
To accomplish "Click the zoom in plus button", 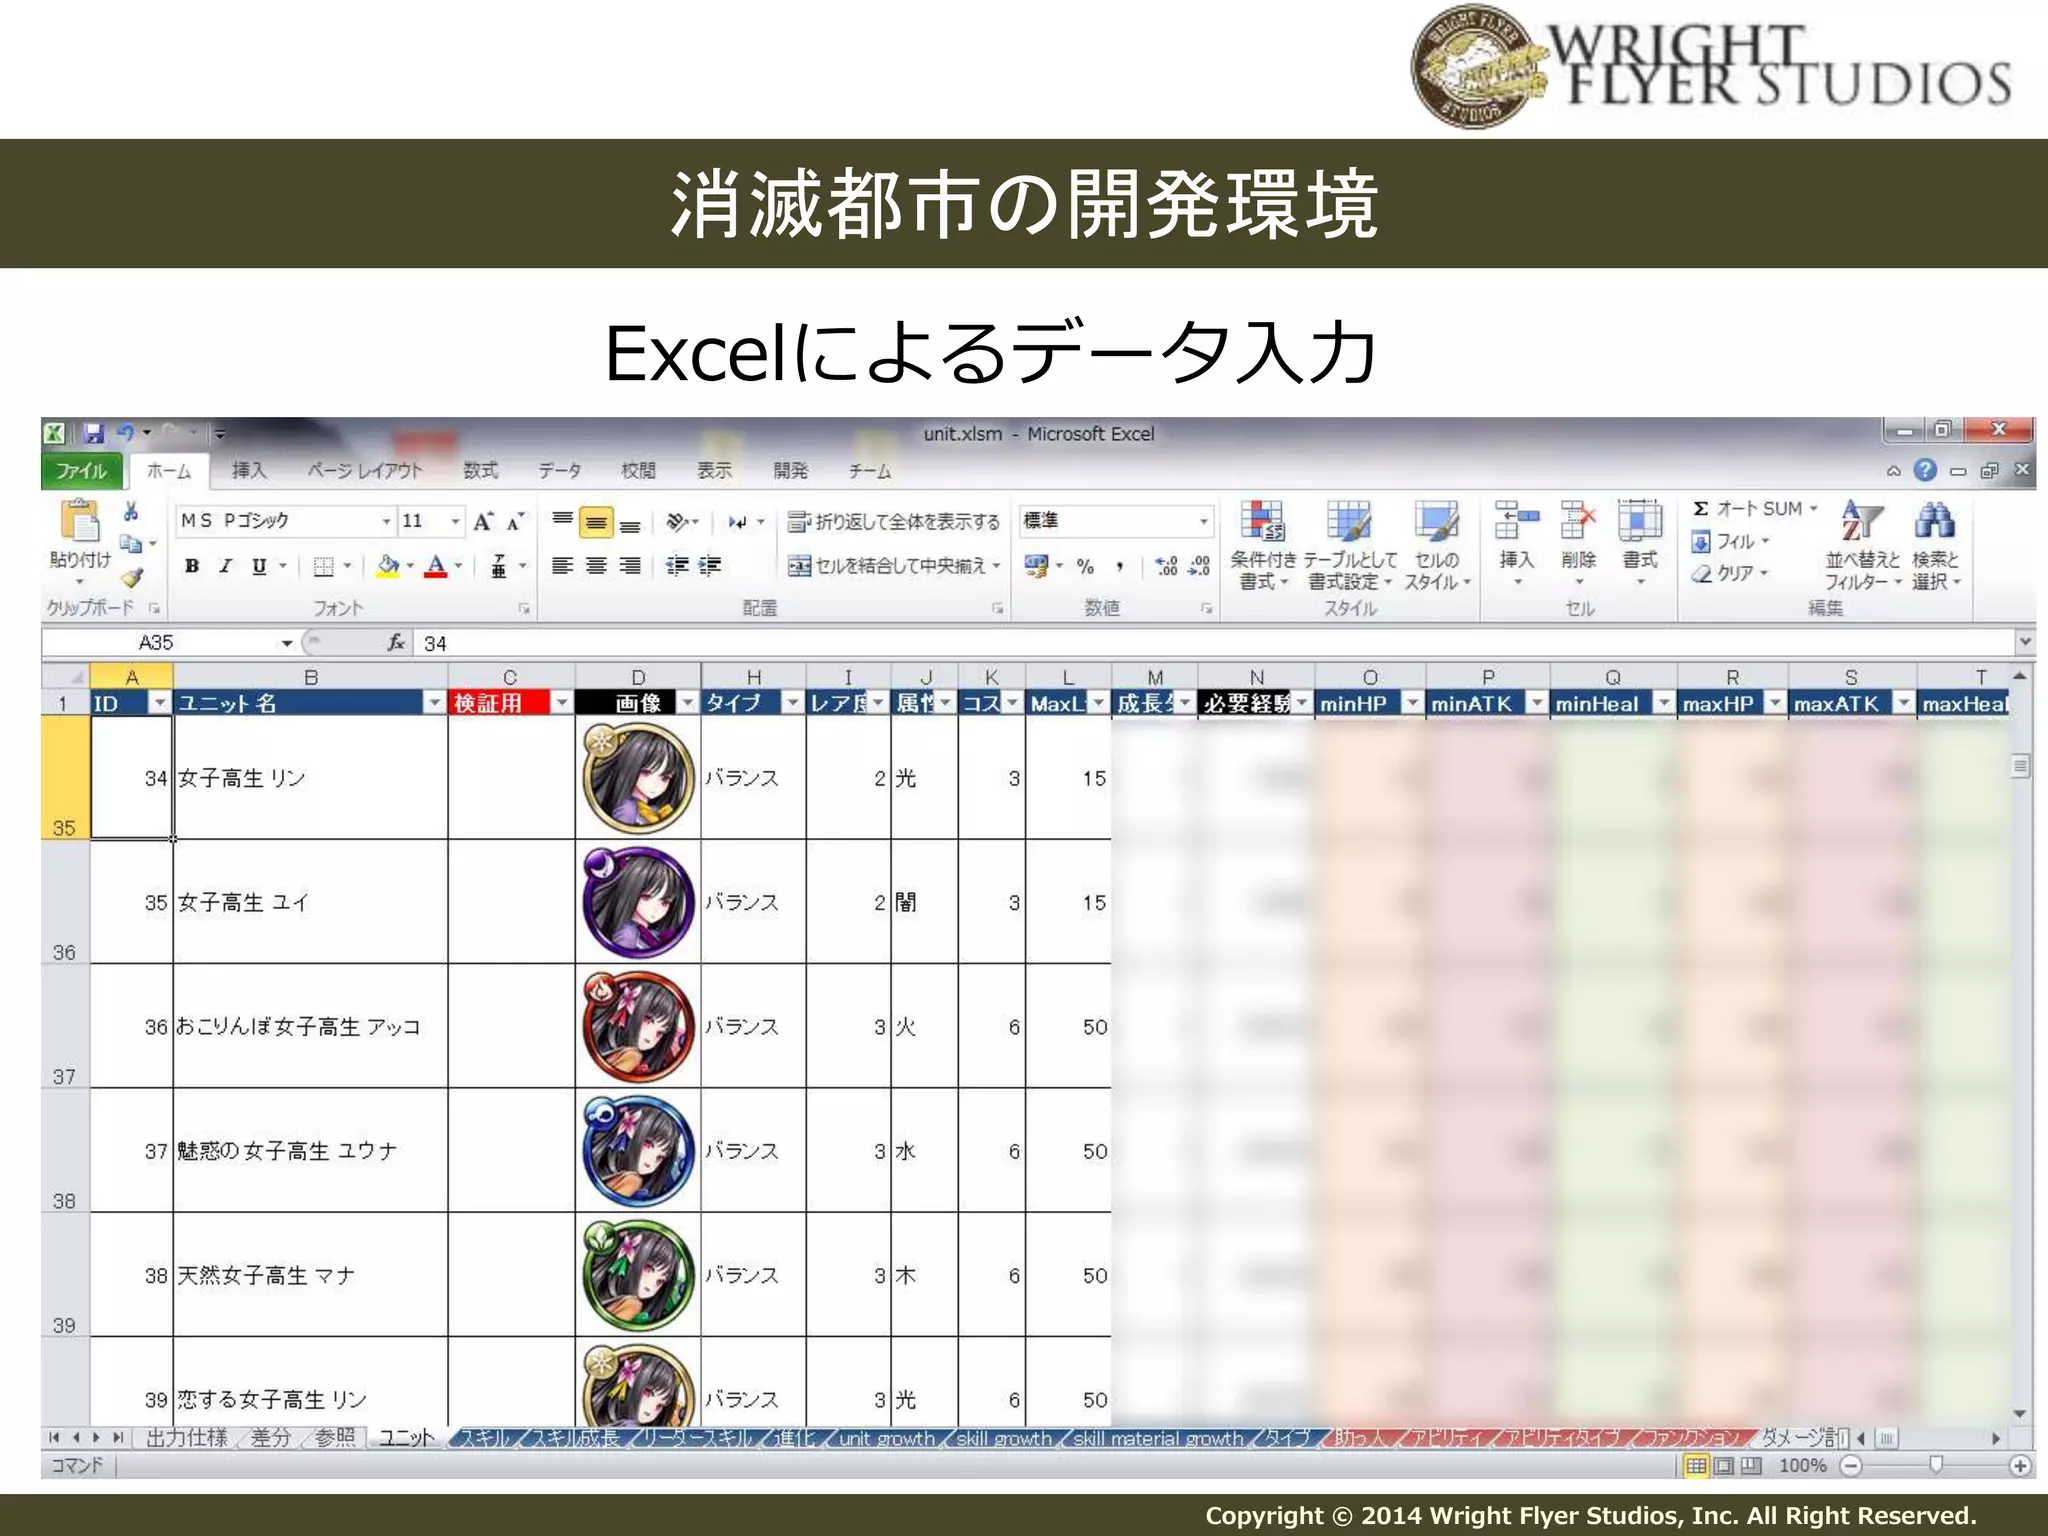I will tap(2020, 1466).
